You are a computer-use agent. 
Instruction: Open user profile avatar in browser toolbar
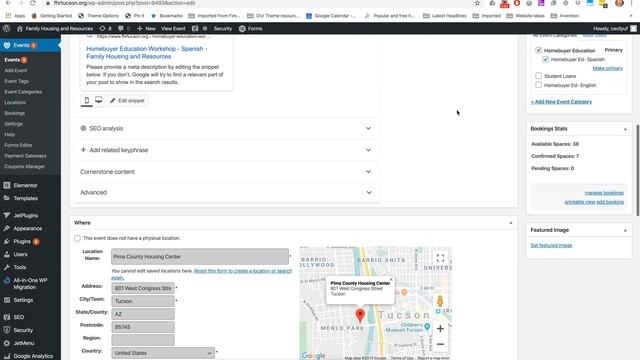[x=619, y=3]
